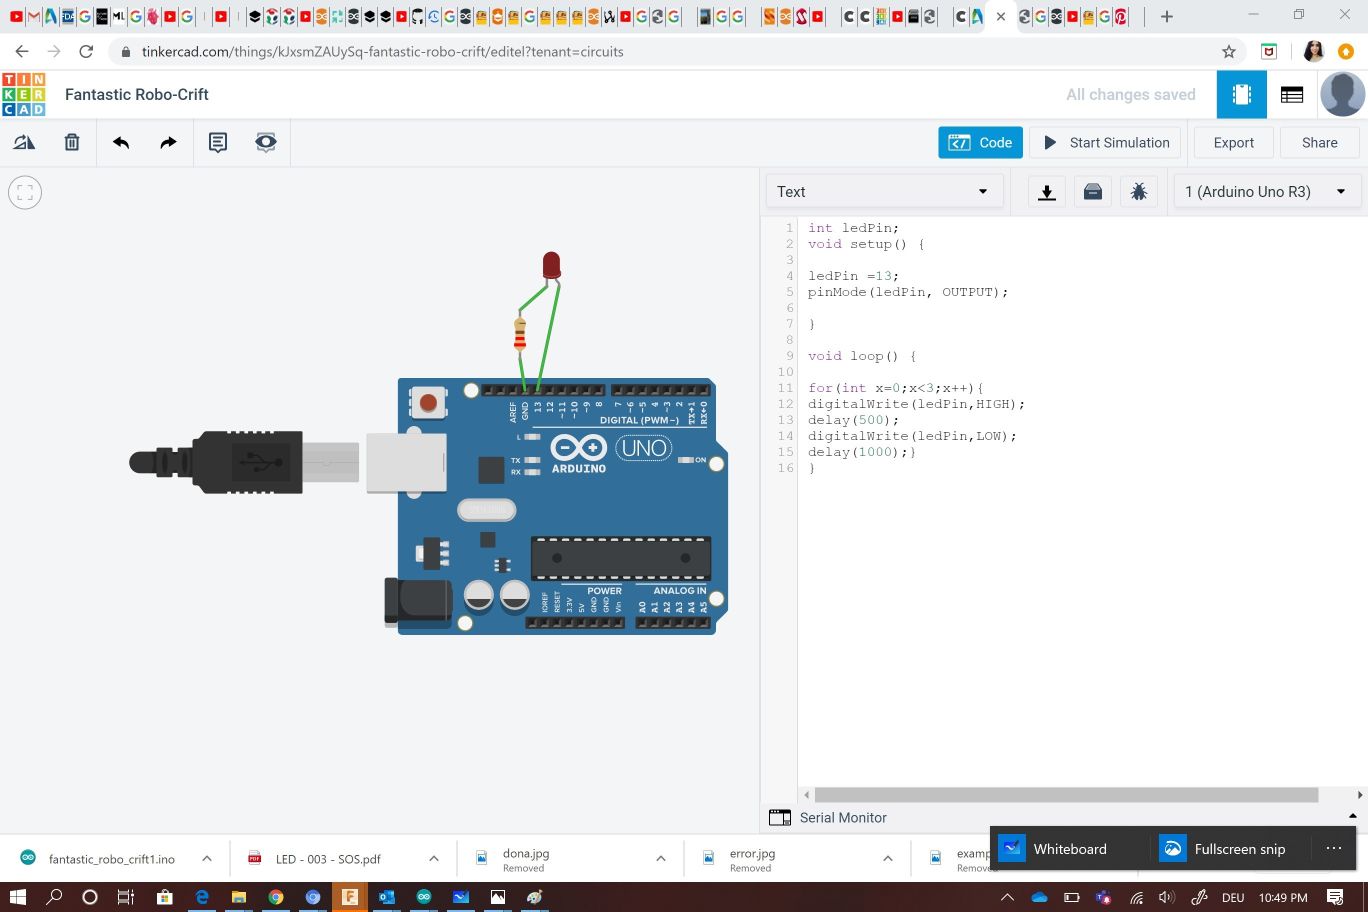1368x912 pixels.
Task: Open Microsoft Edge from the taskbar
Action: [201, 897]
